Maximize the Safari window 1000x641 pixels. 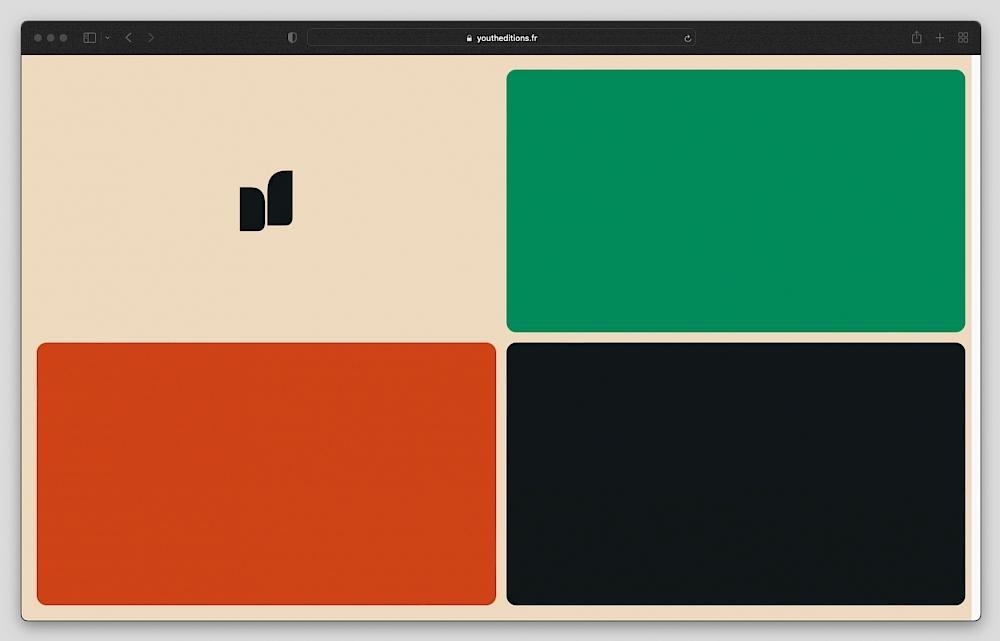pyautogui.click(x=64, y=38)
